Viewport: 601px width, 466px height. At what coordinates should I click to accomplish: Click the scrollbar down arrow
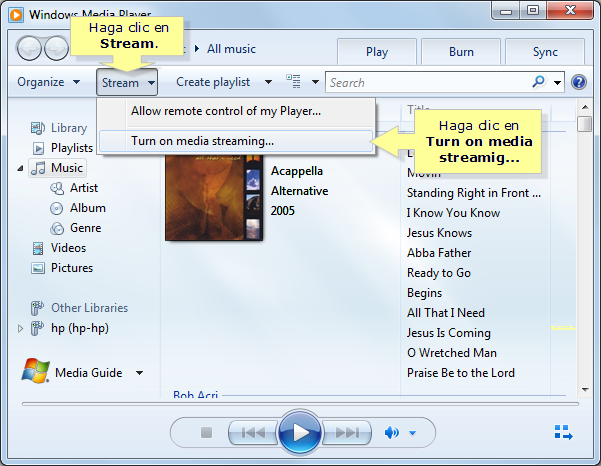pos(585,390)
